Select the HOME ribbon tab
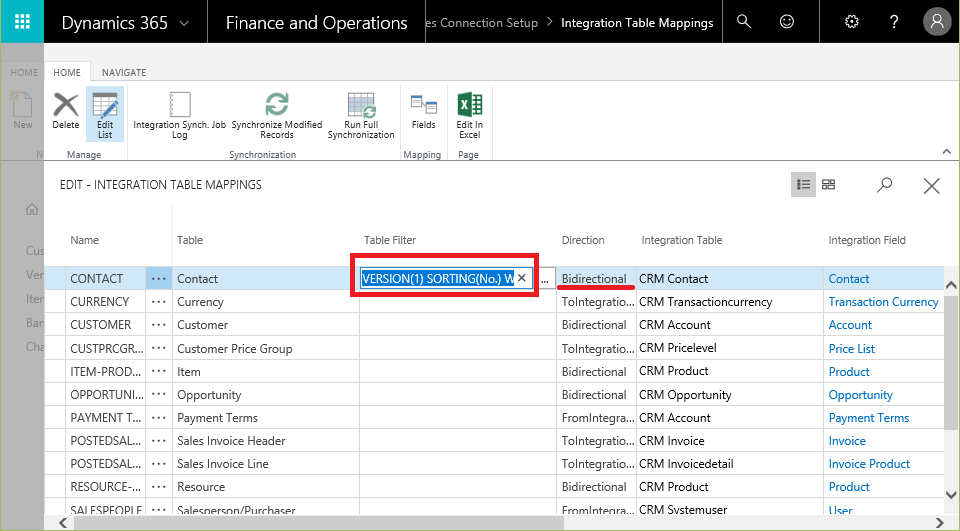Viewport: 960px width, 531px height. pyautogui.click(x=67, y=72)
